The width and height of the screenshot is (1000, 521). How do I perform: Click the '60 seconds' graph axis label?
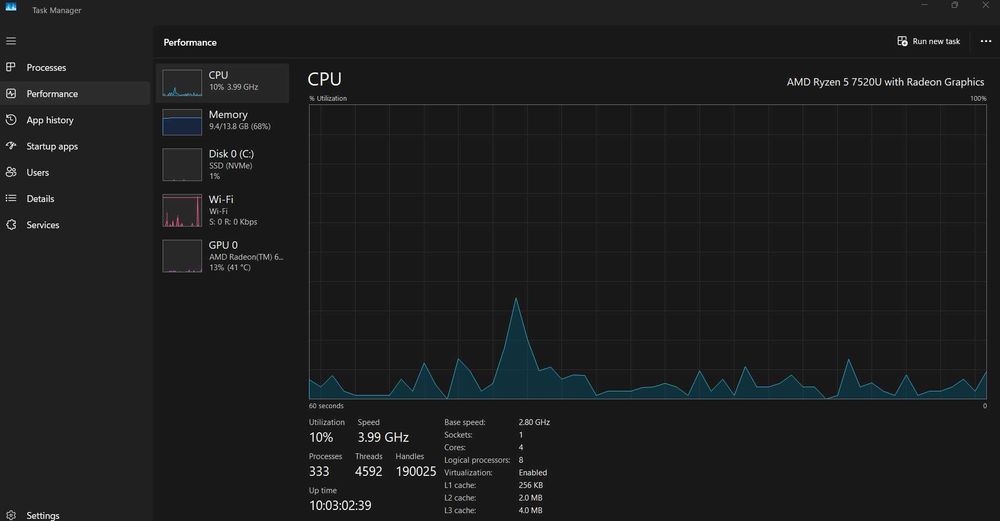[326, 406]
